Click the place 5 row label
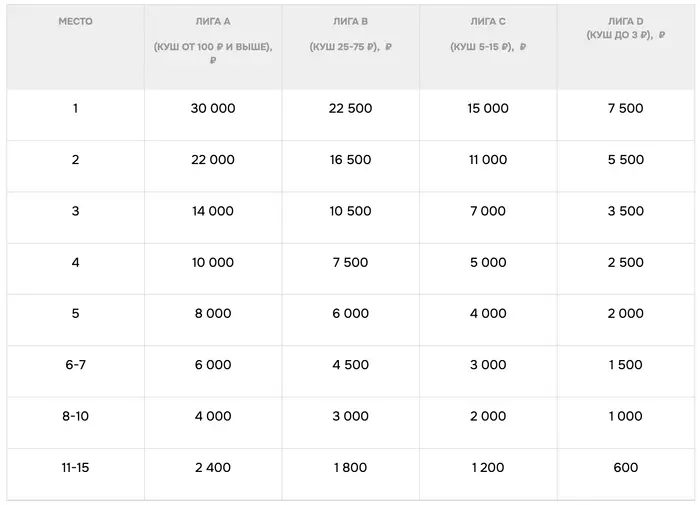 (75, 314)
